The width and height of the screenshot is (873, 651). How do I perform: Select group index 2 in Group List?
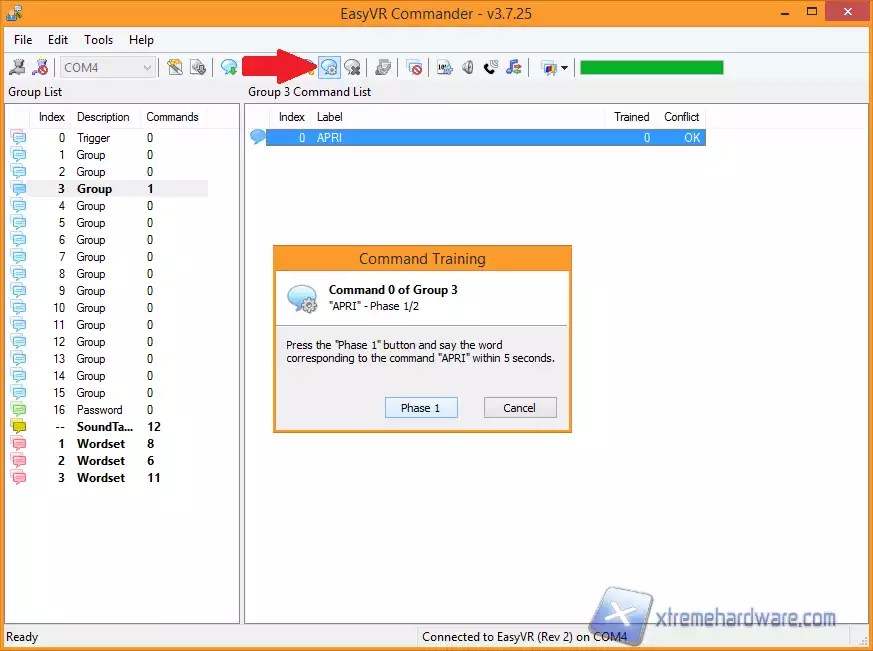click(109, 172)
